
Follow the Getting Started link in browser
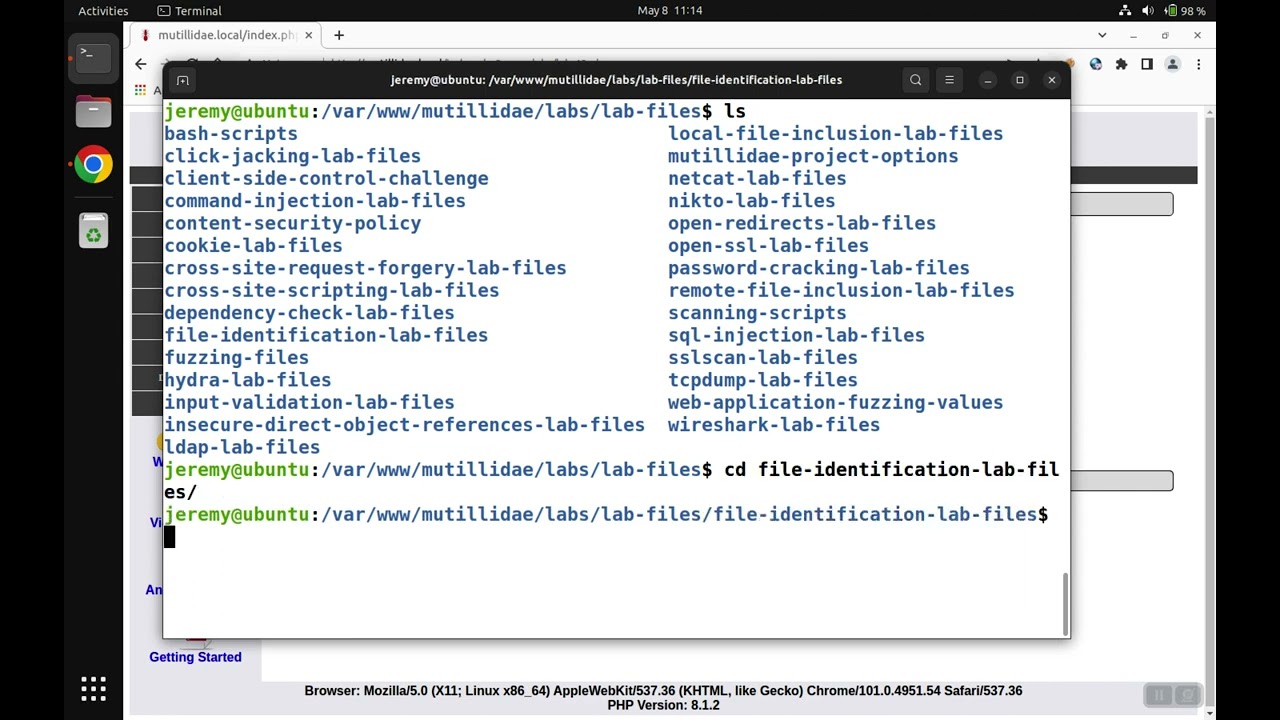pos(195,657)
